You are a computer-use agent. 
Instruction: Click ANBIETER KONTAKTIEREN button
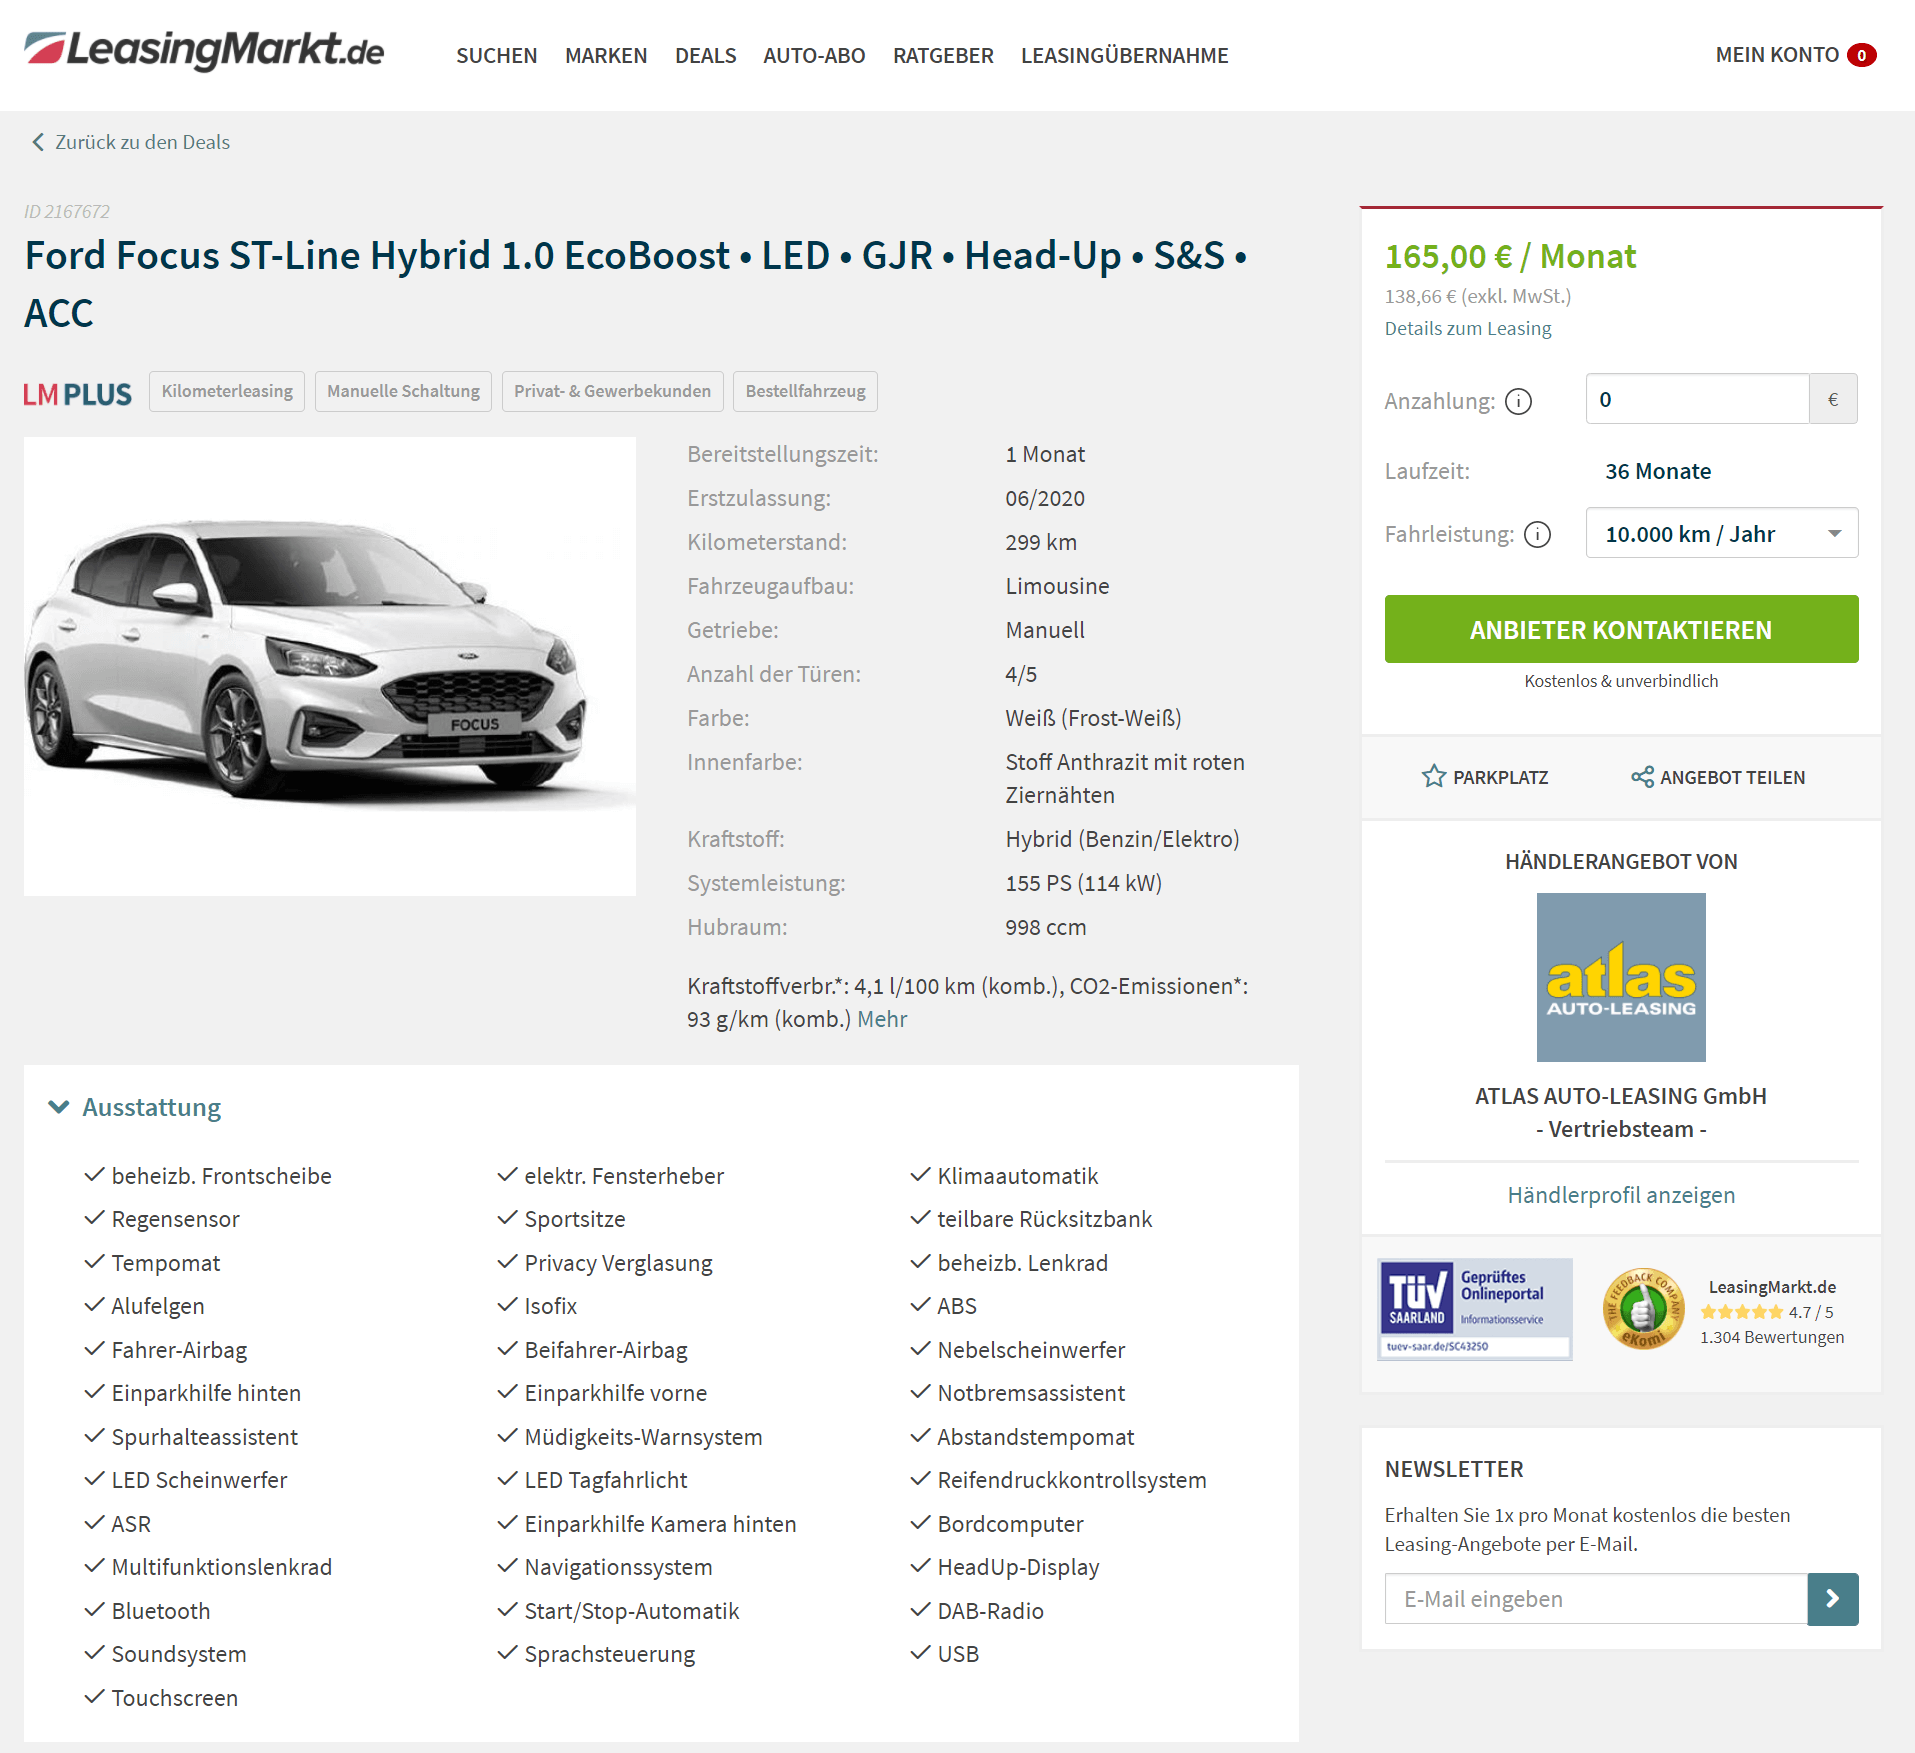point(1621,629)
